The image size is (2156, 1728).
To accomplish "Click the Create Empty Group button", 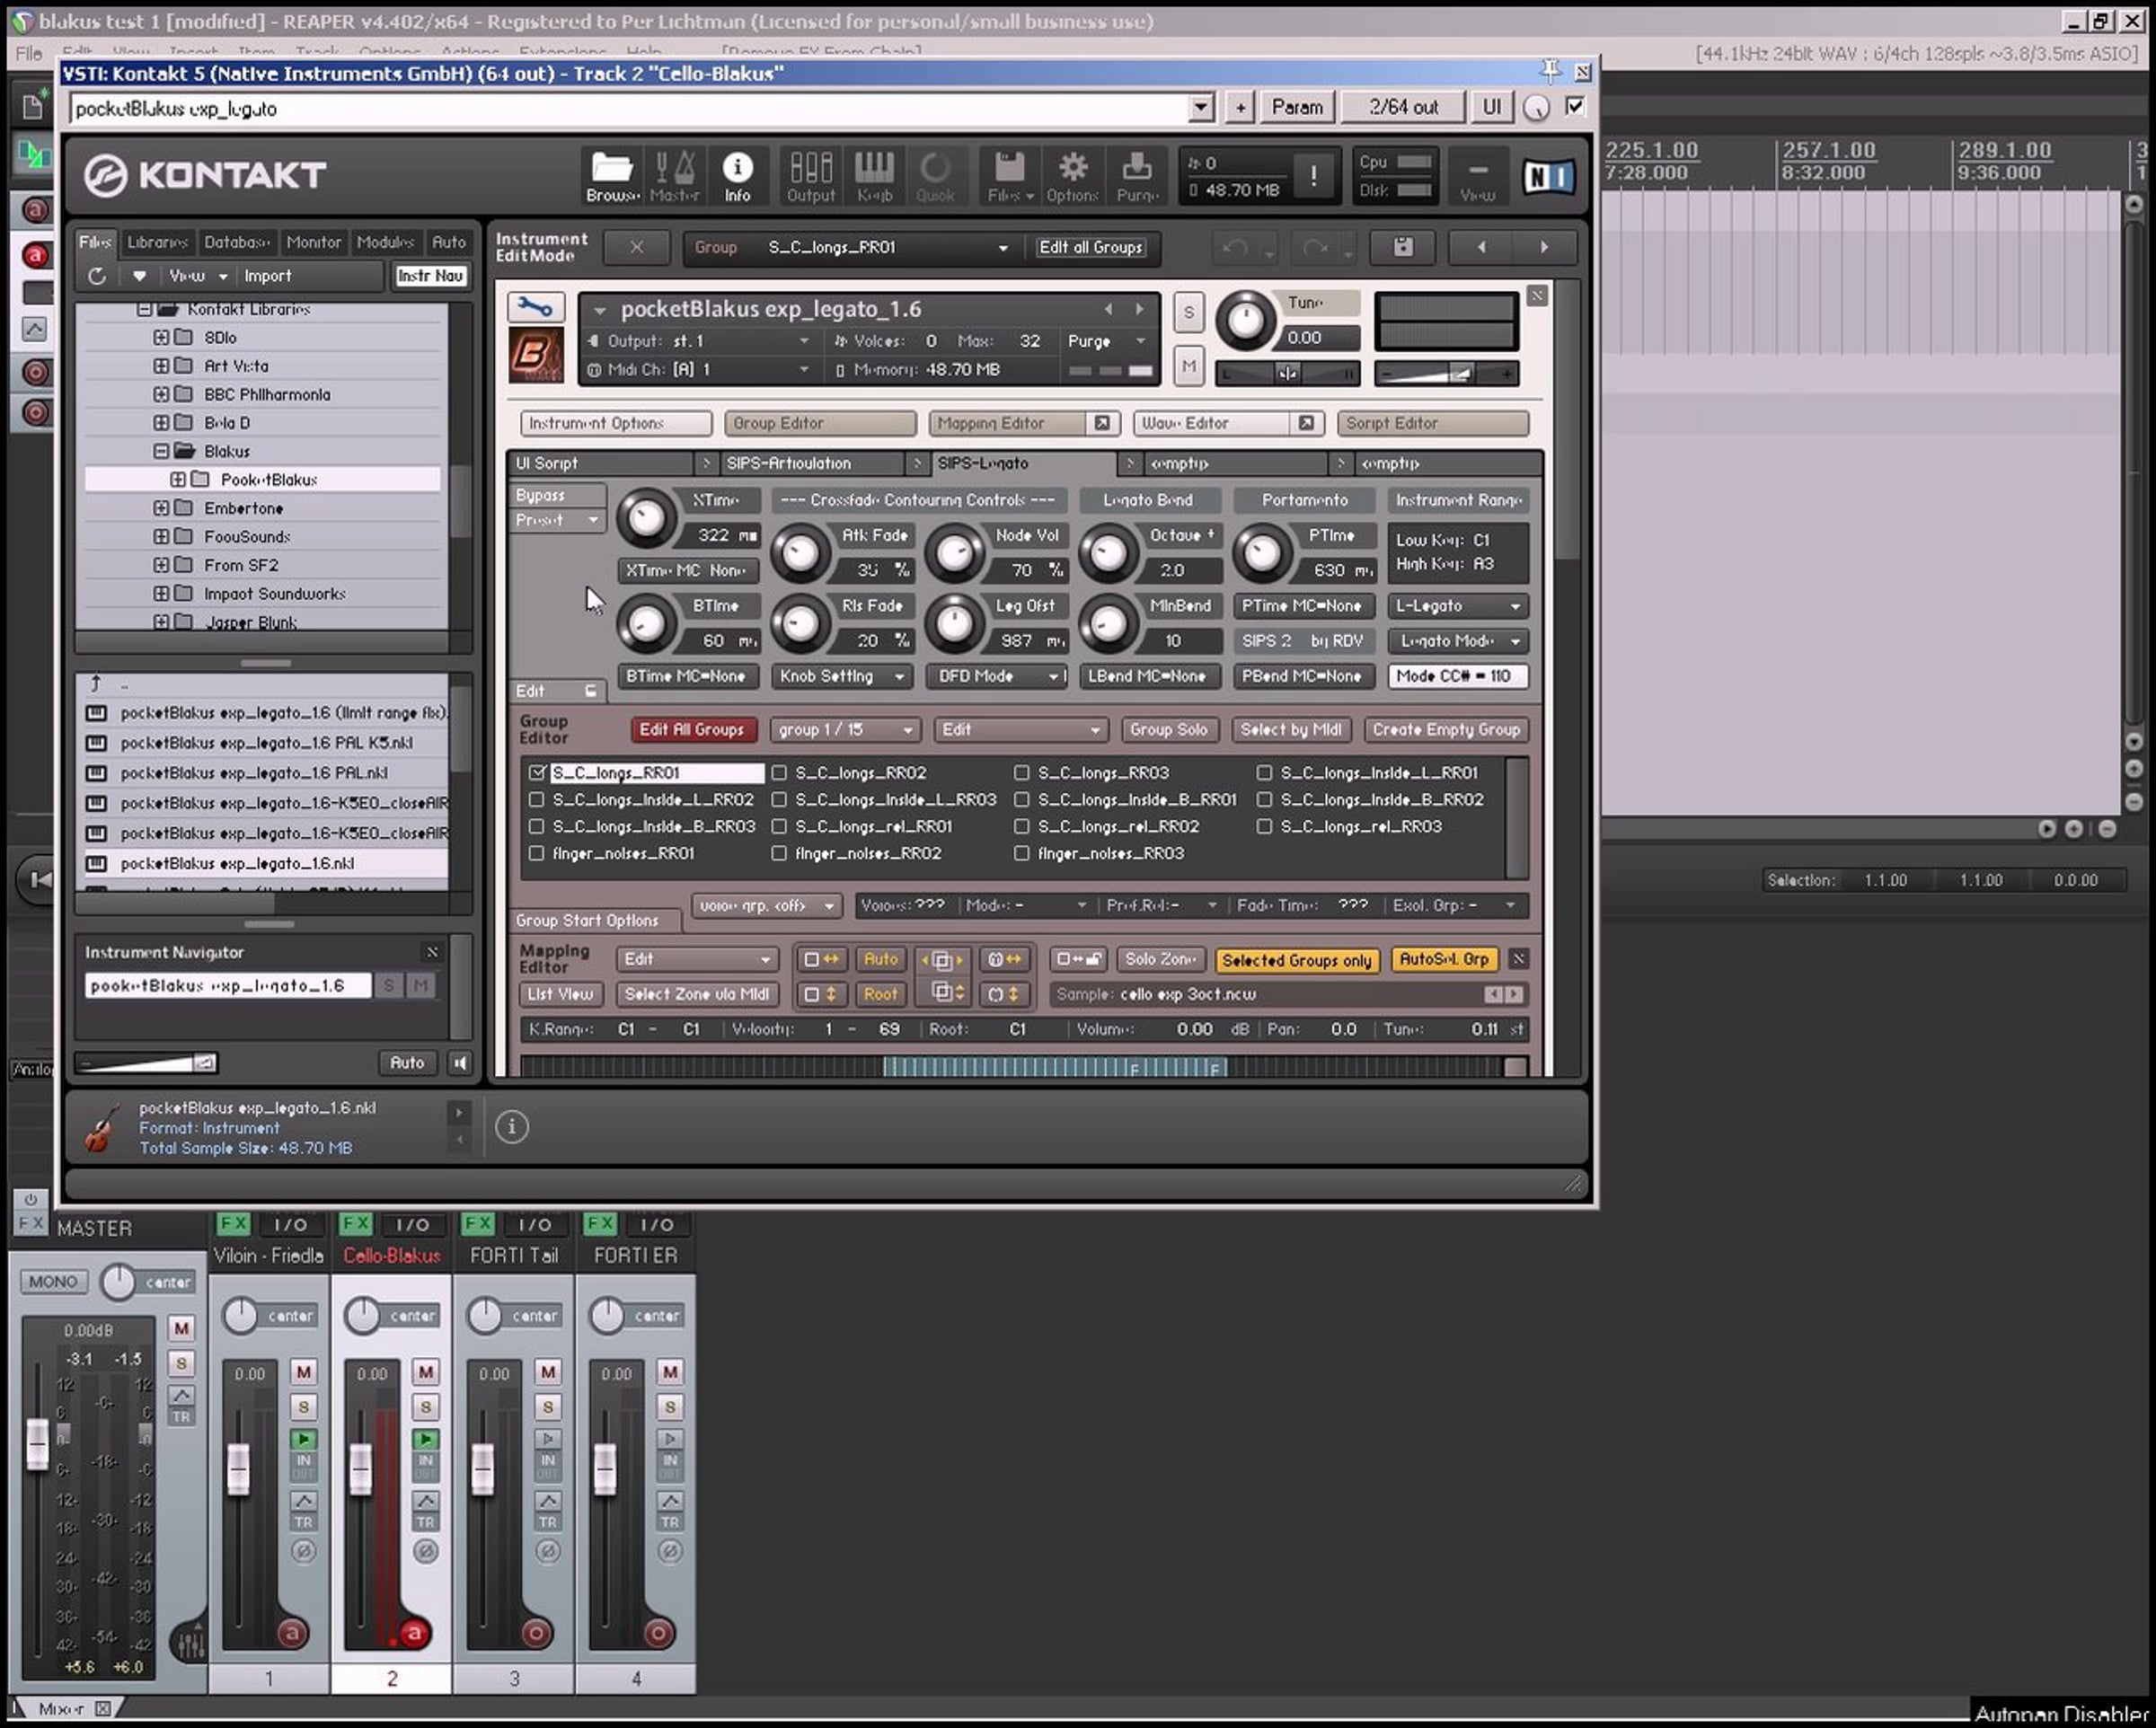I will pyautogui.click(x=1446, y=729).
